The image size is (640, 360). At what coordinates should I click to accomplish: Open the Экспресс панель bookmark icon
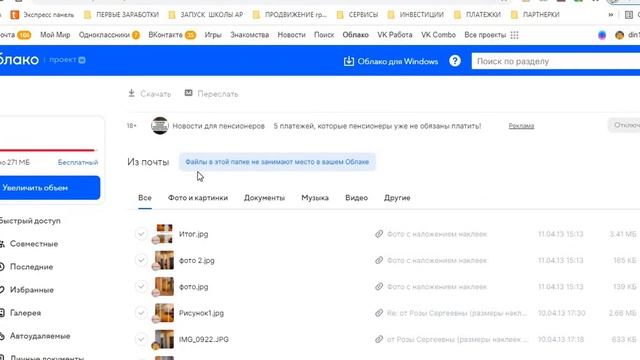(x=15, y=15)
